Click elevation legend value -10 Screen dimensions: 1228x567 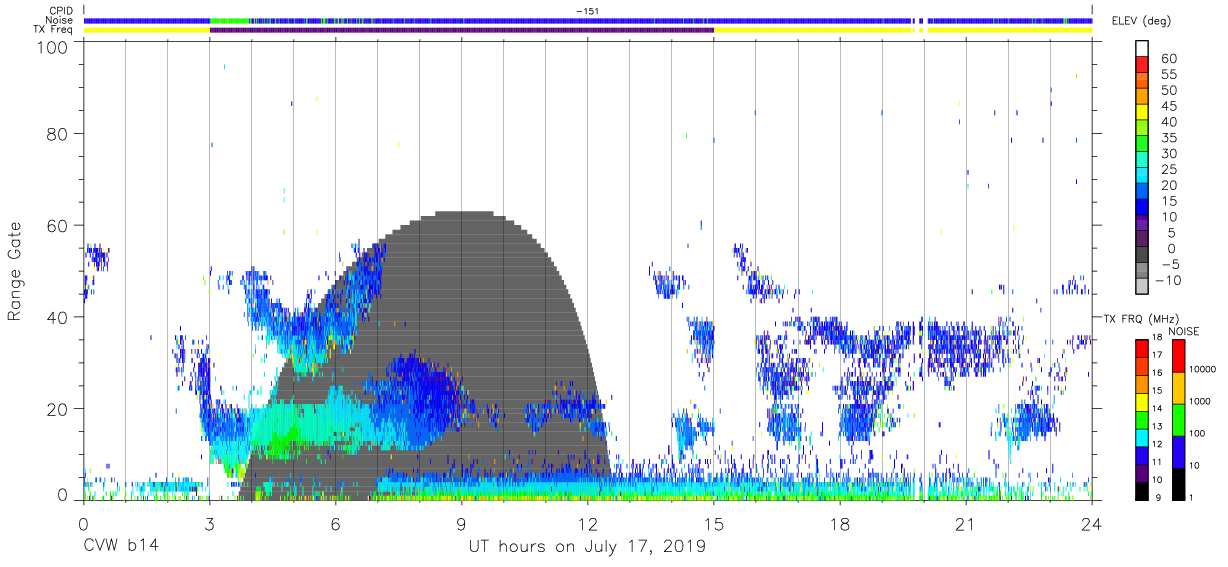(x=1168, y=279)
